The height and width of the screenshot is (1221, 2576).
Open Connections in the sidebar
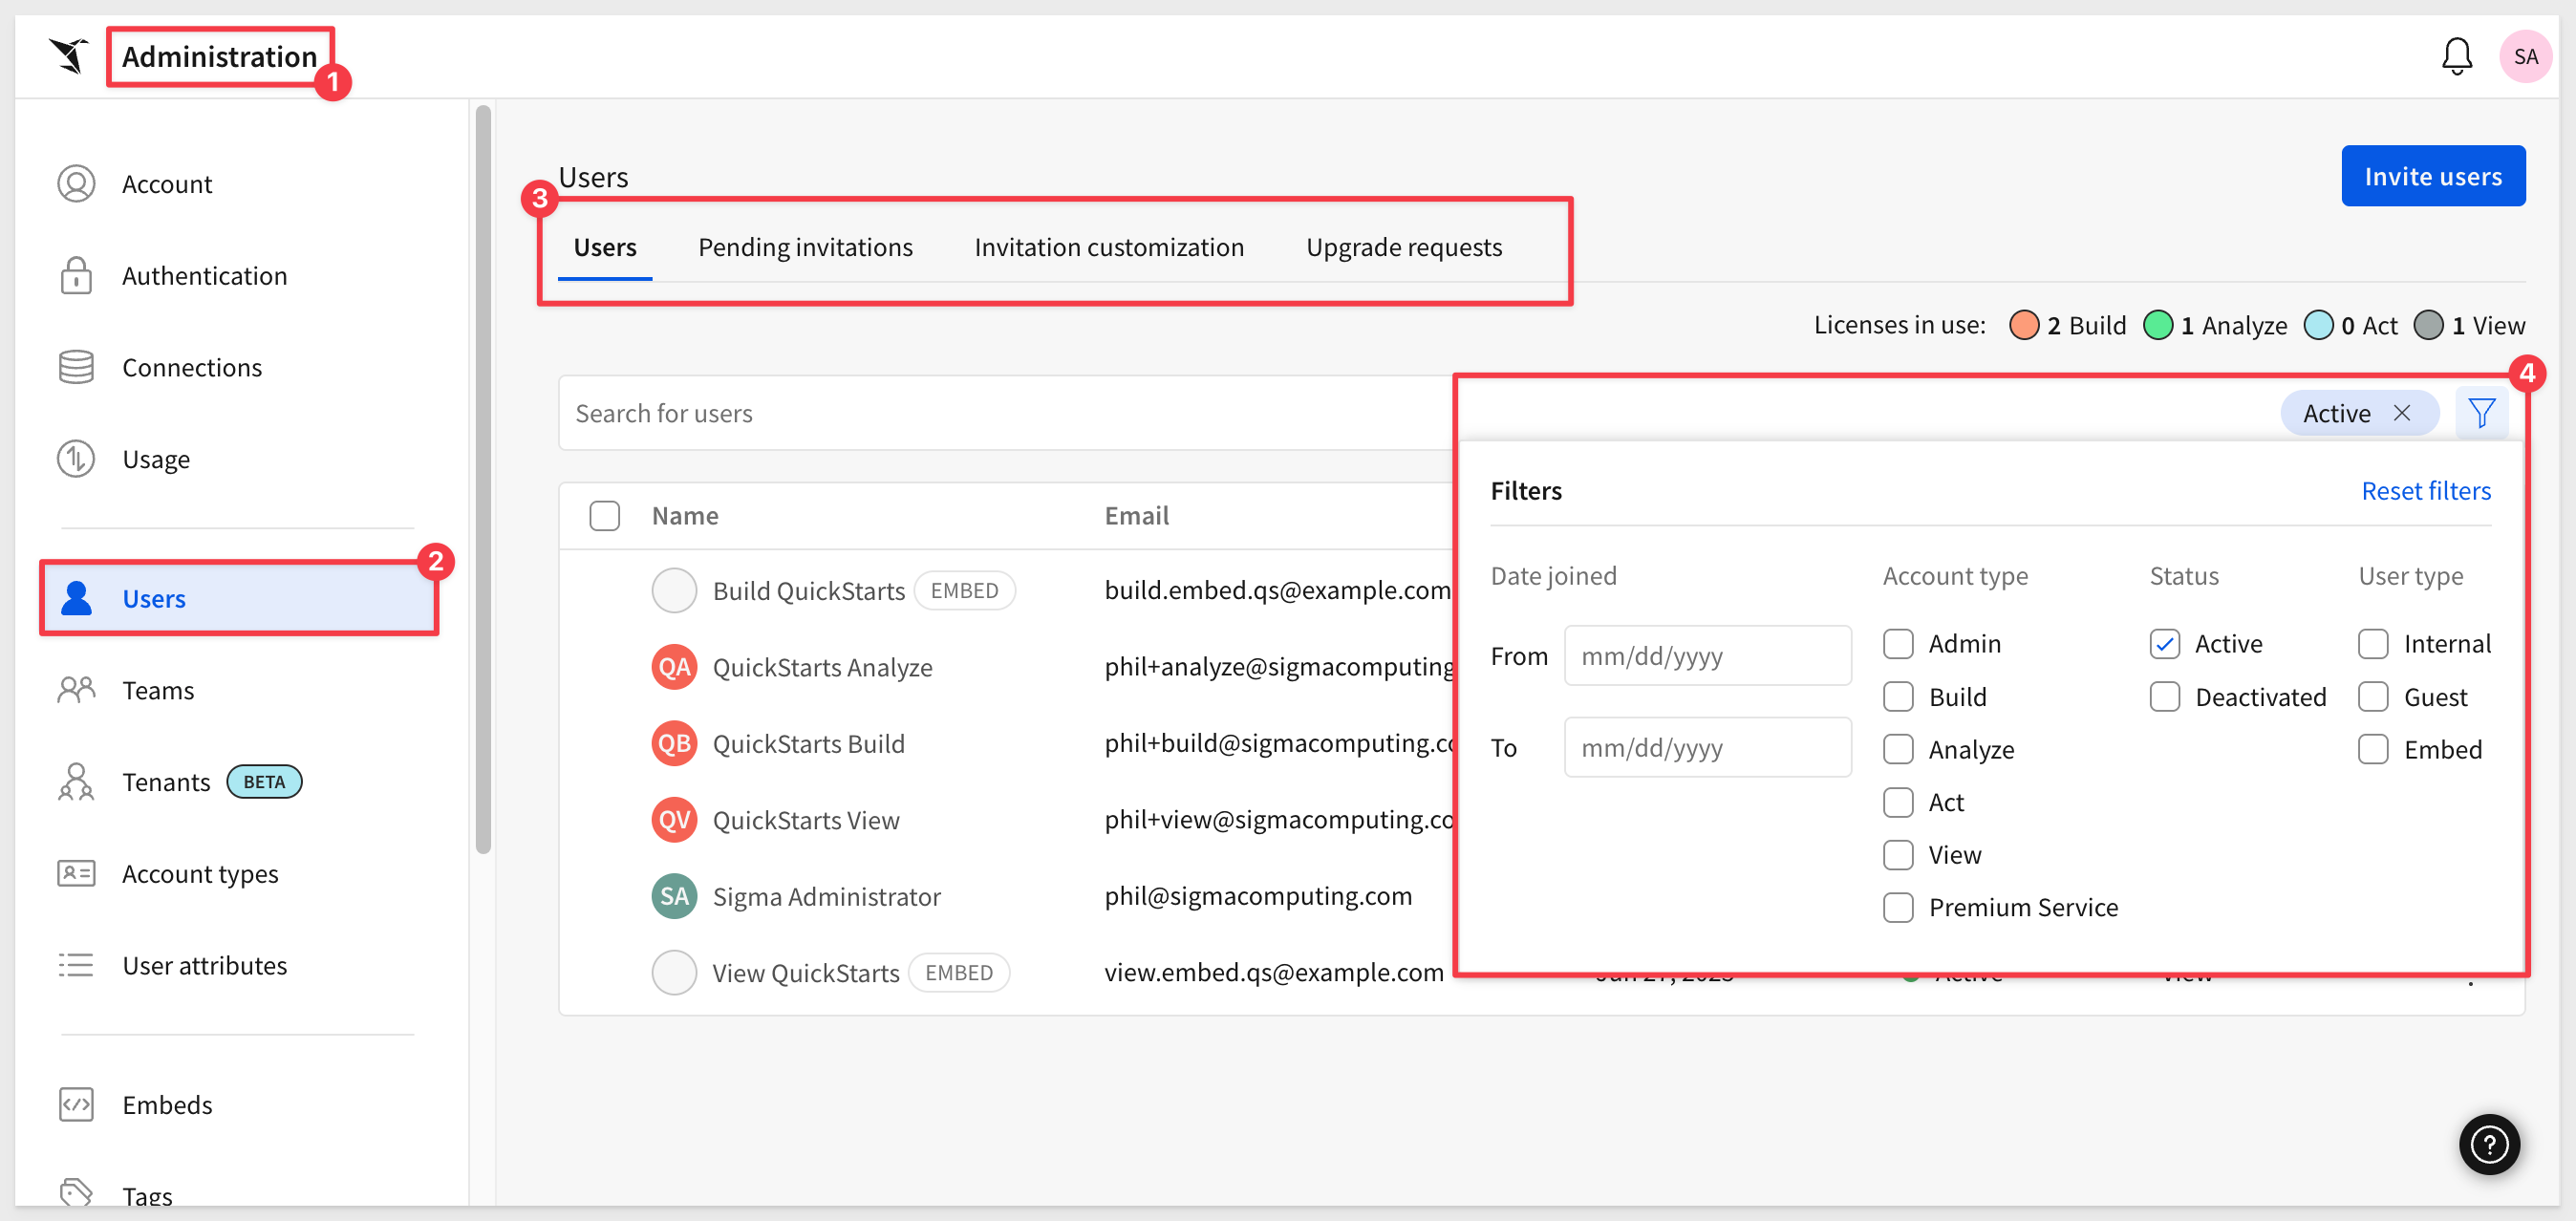[x=192, y=367]
